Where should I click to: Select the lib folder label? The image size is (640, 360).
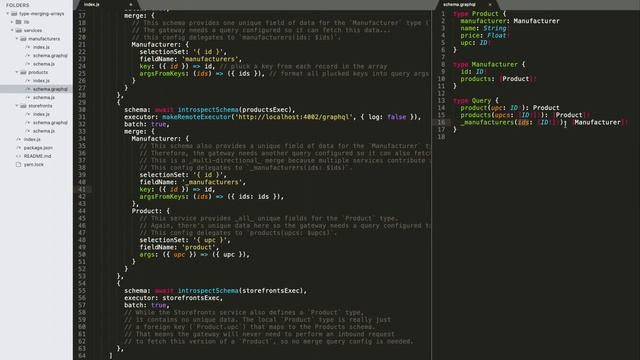pos(26,22)
